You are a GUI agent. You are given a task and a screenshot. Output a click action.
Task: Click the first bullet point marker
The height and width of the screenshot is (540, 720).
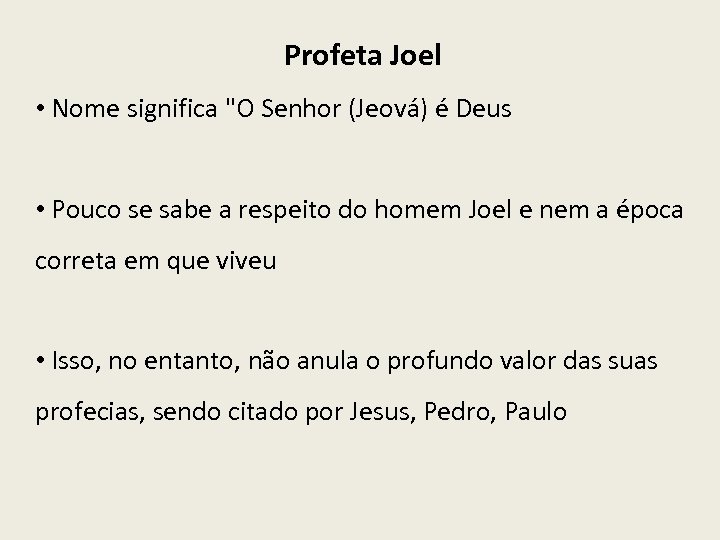(x=41, y=109)
